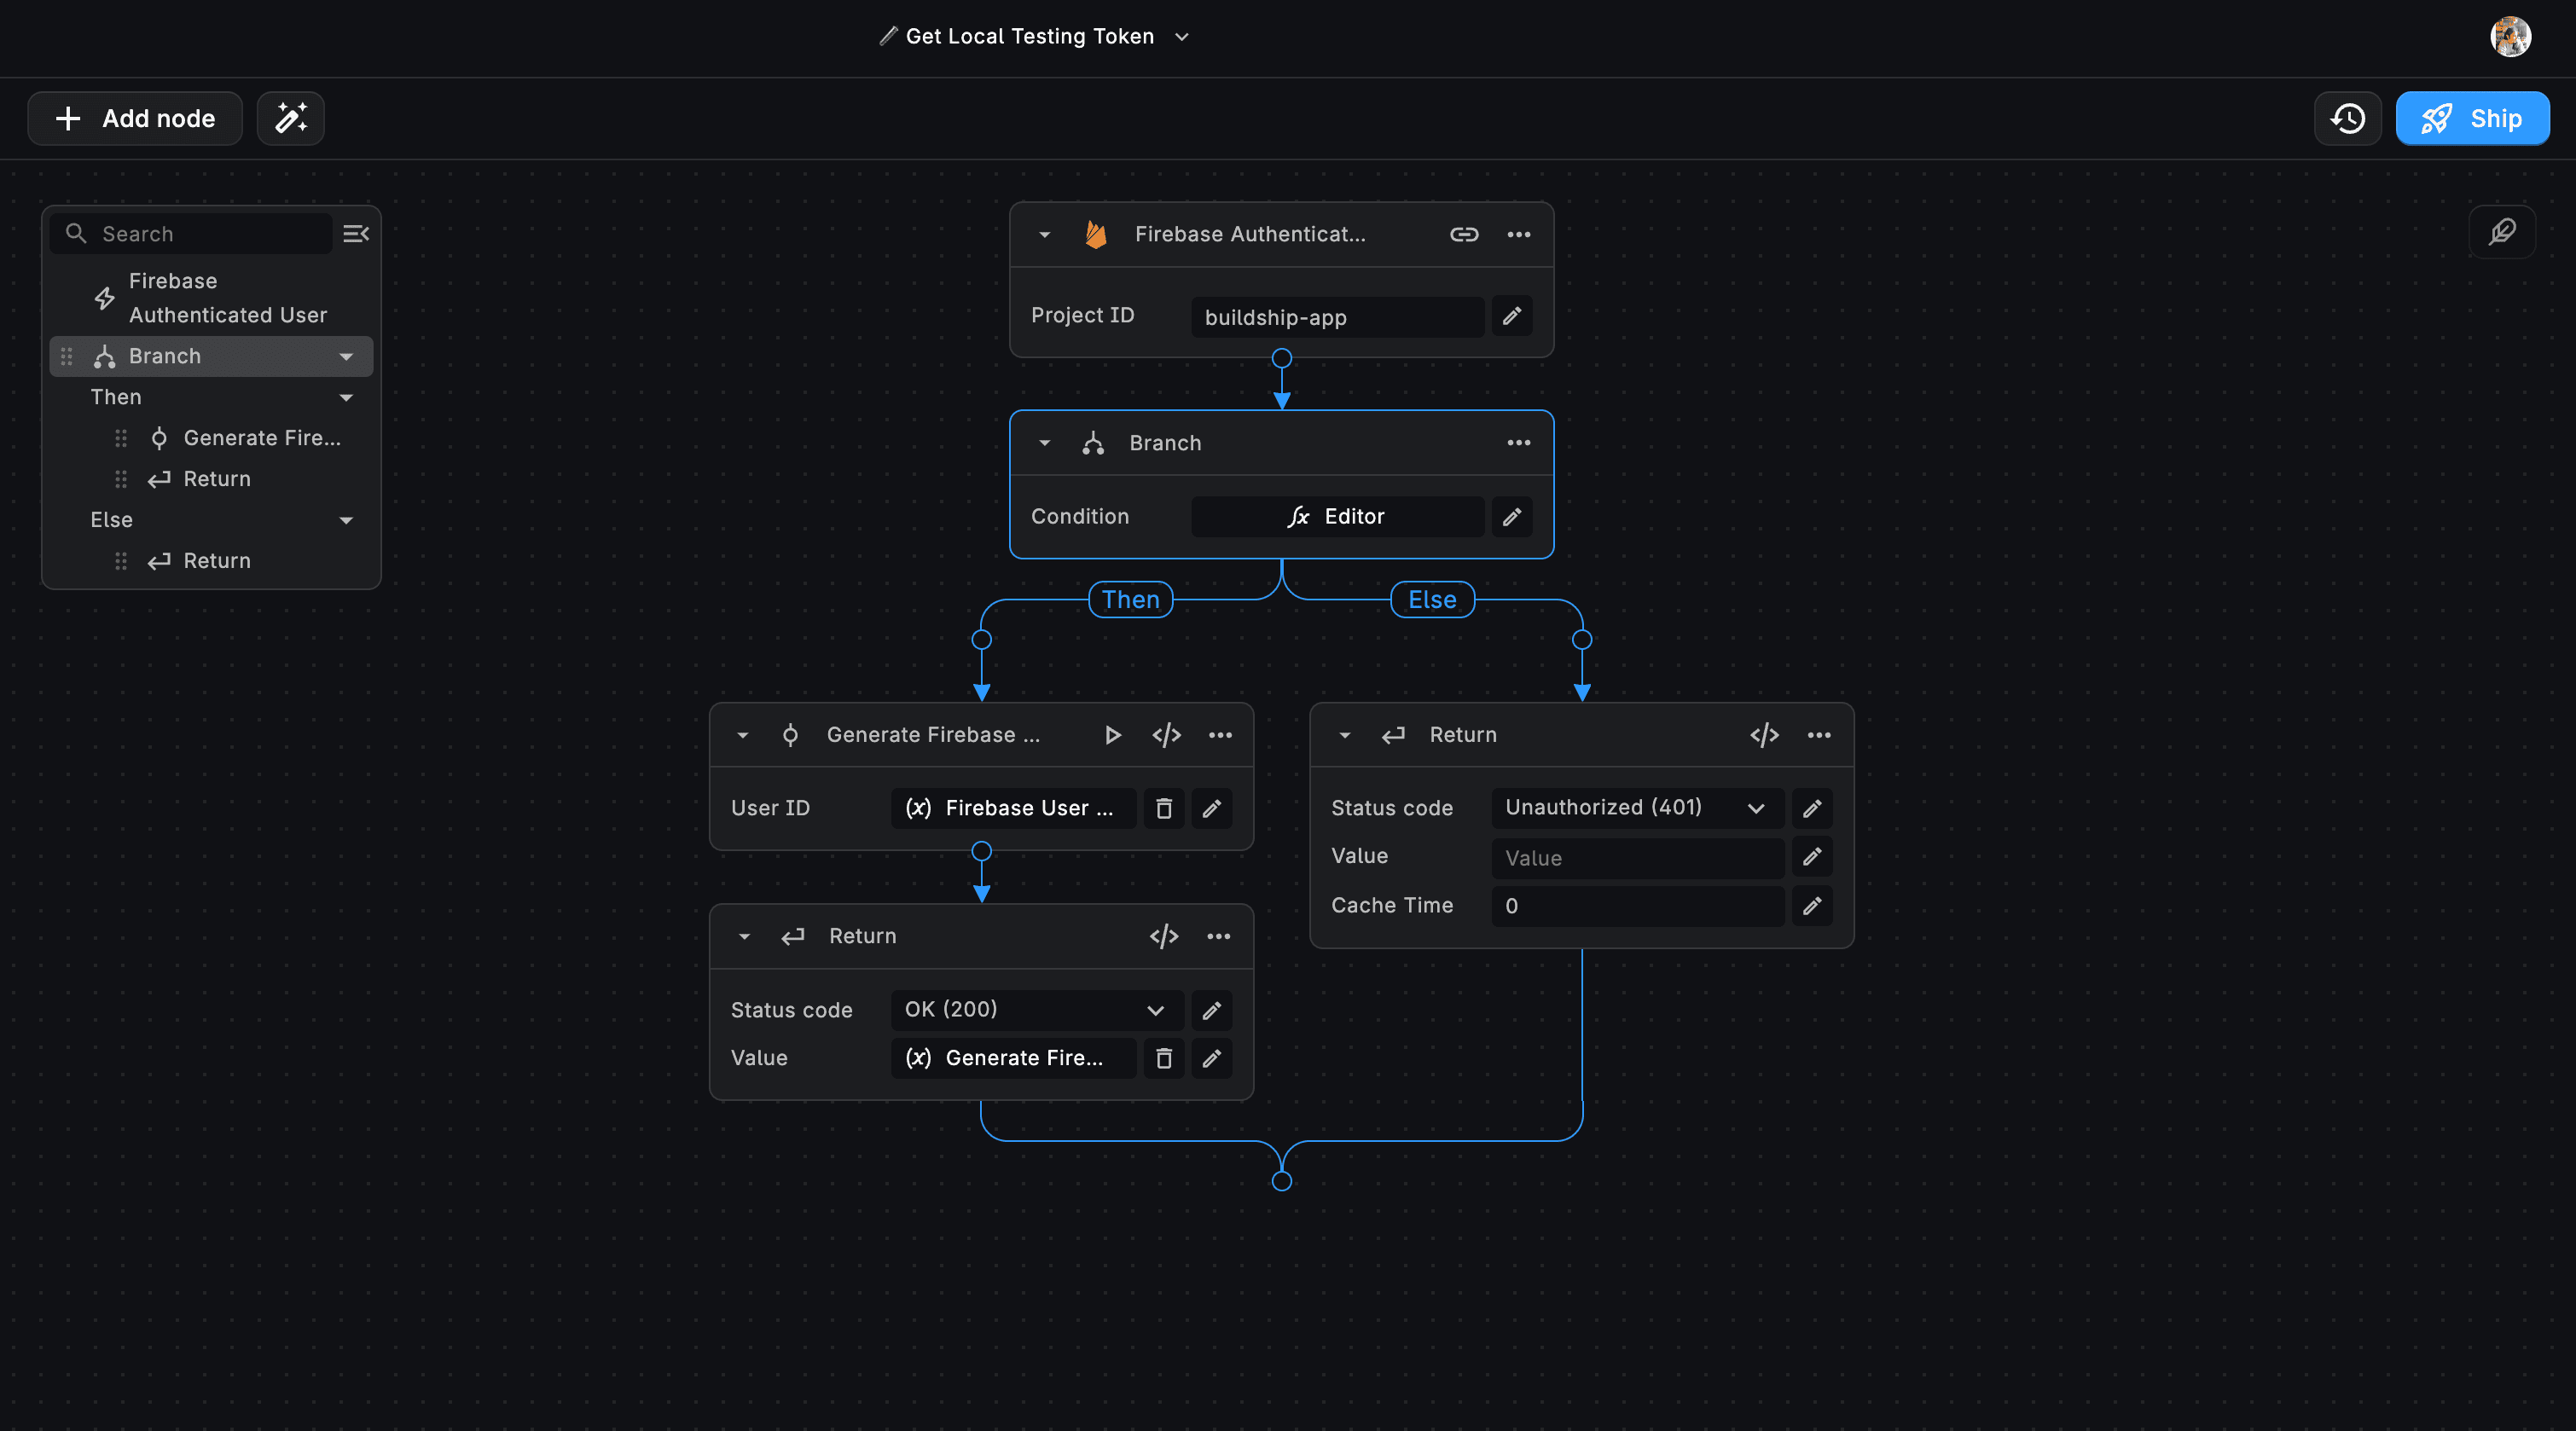Collapse Branch arrow in the outline
Screen dimensions: 2576x1431
pos(346,357)
